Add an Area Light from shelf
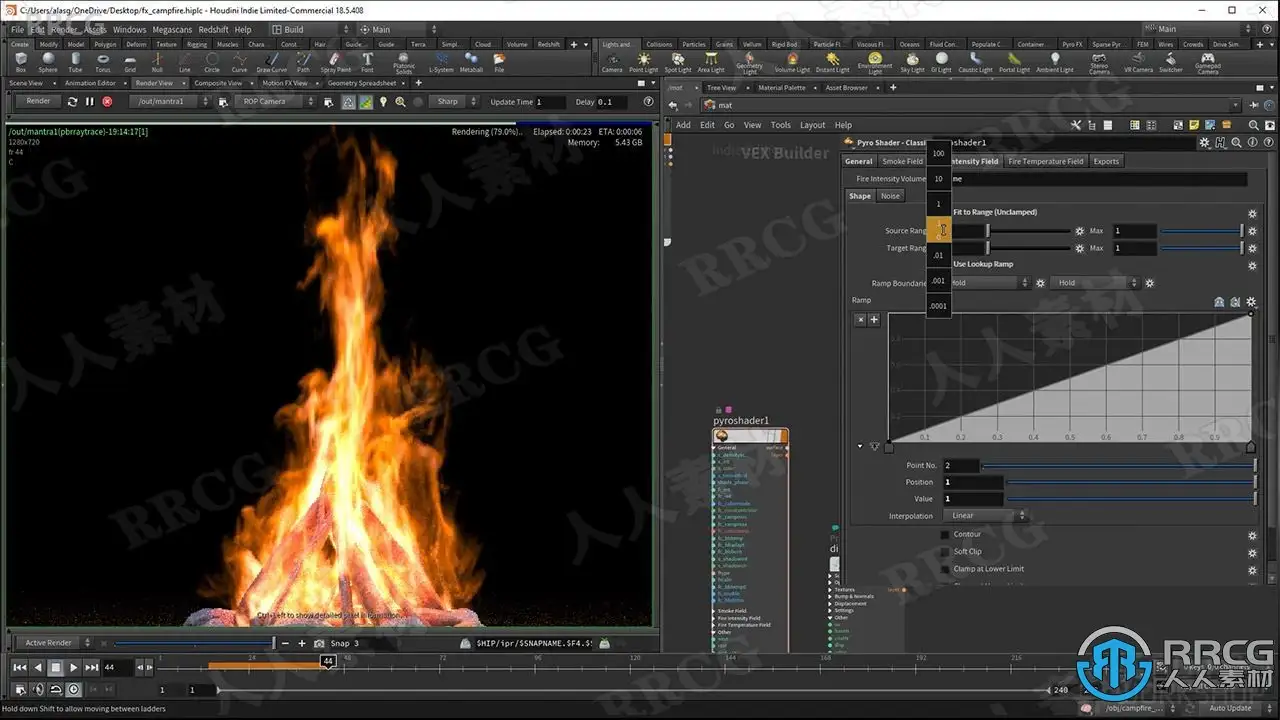Image resolution: width=1280 pixels, height=720 pixels. pos(711,63)
